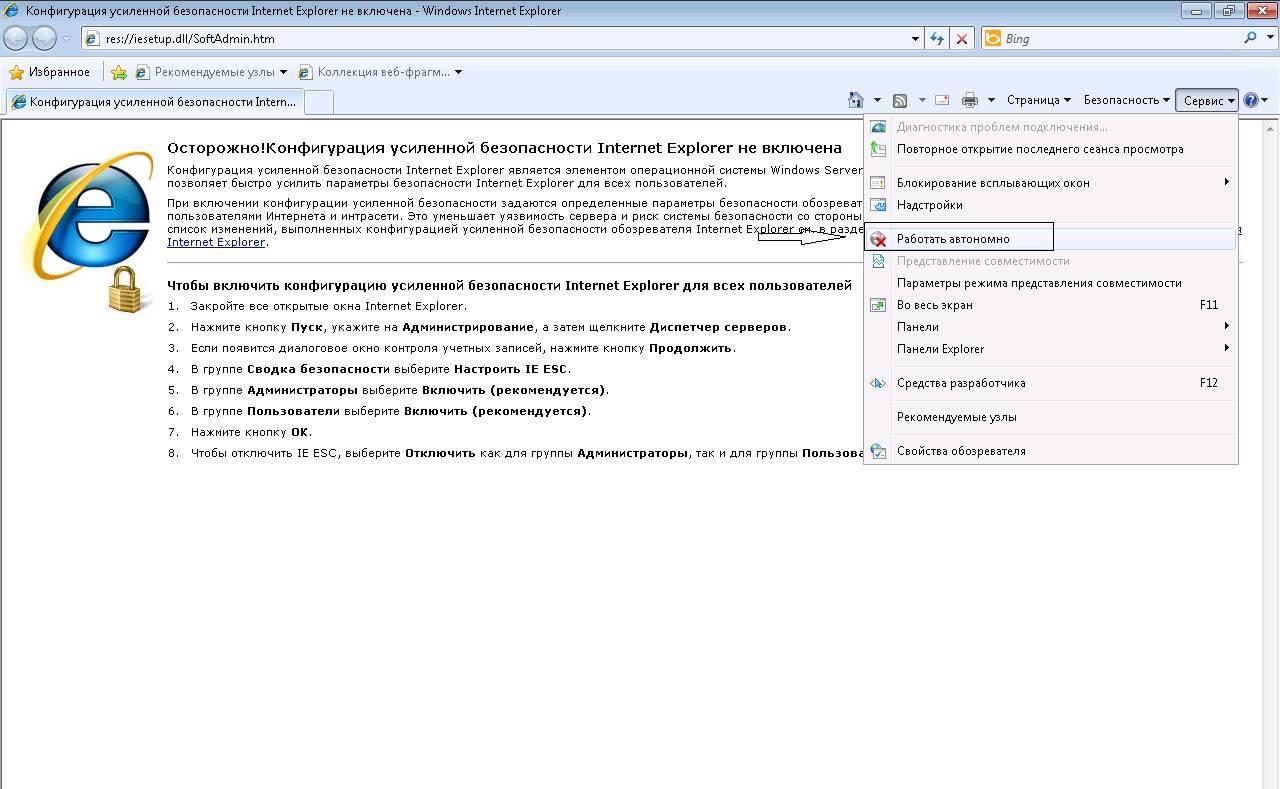Expand the Рекомендуемые узлы favorites dropdown
1280x789 pixels.
(x=283, y=72)
